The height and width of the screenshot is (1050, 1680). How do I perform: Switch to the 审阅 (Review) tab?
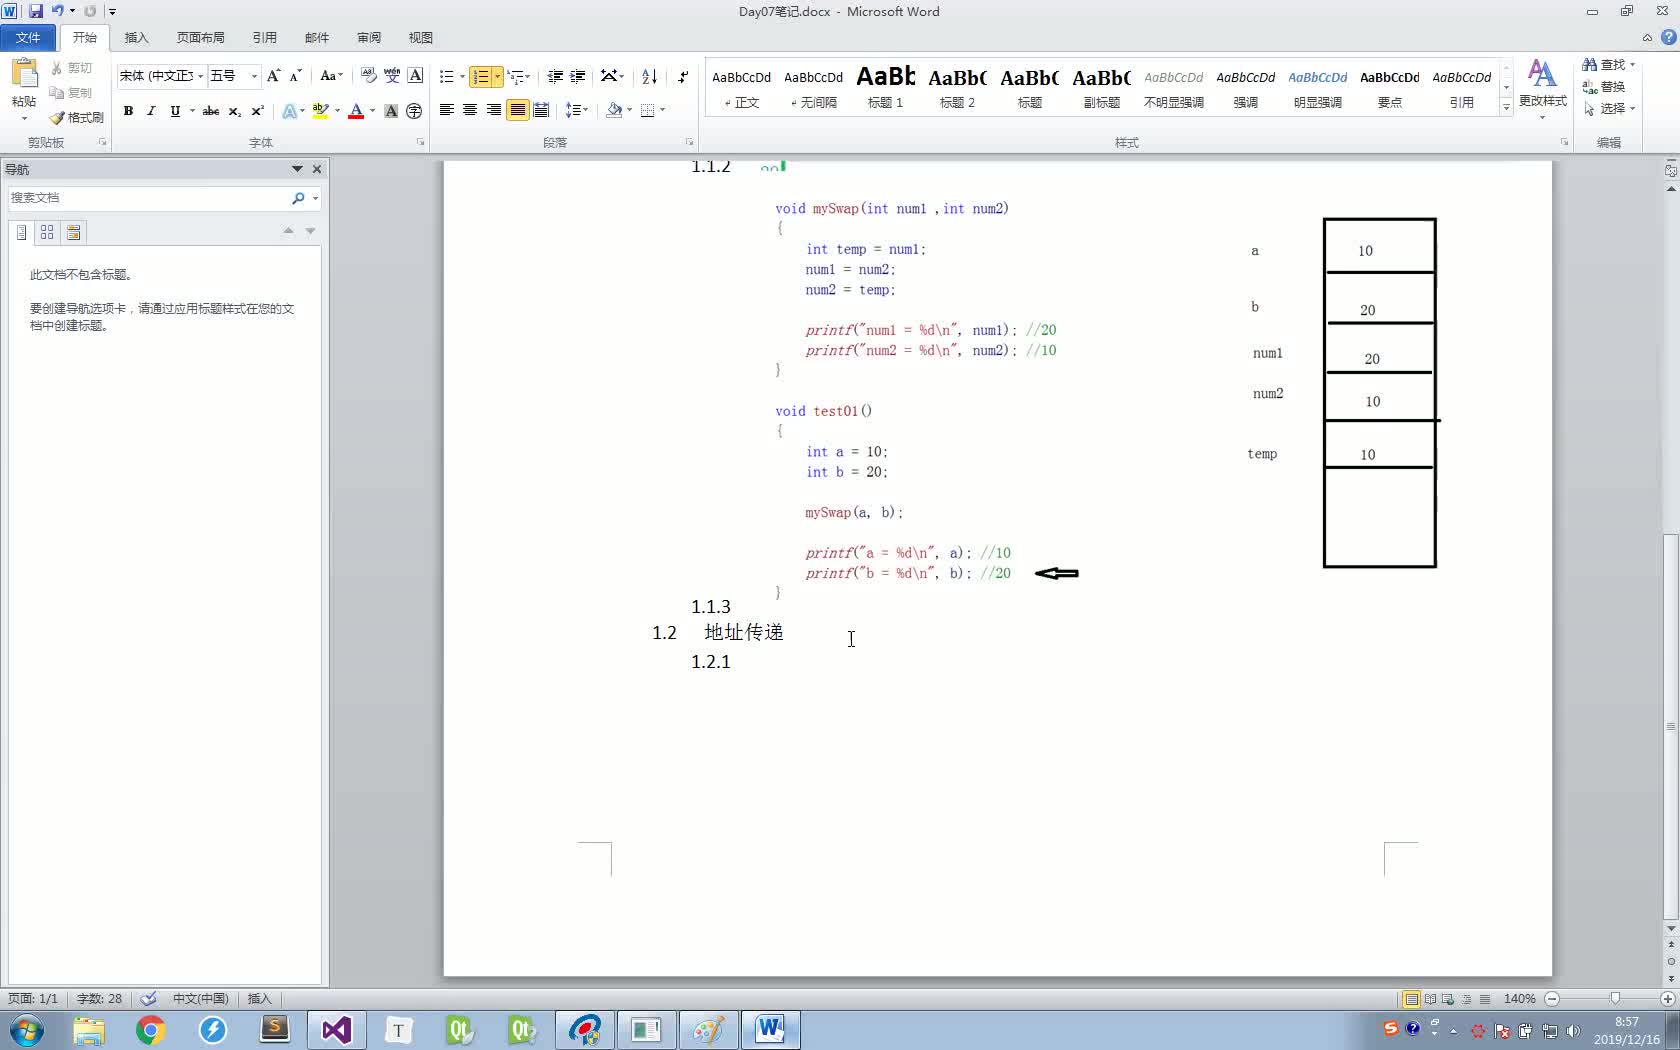coord(369,37)
